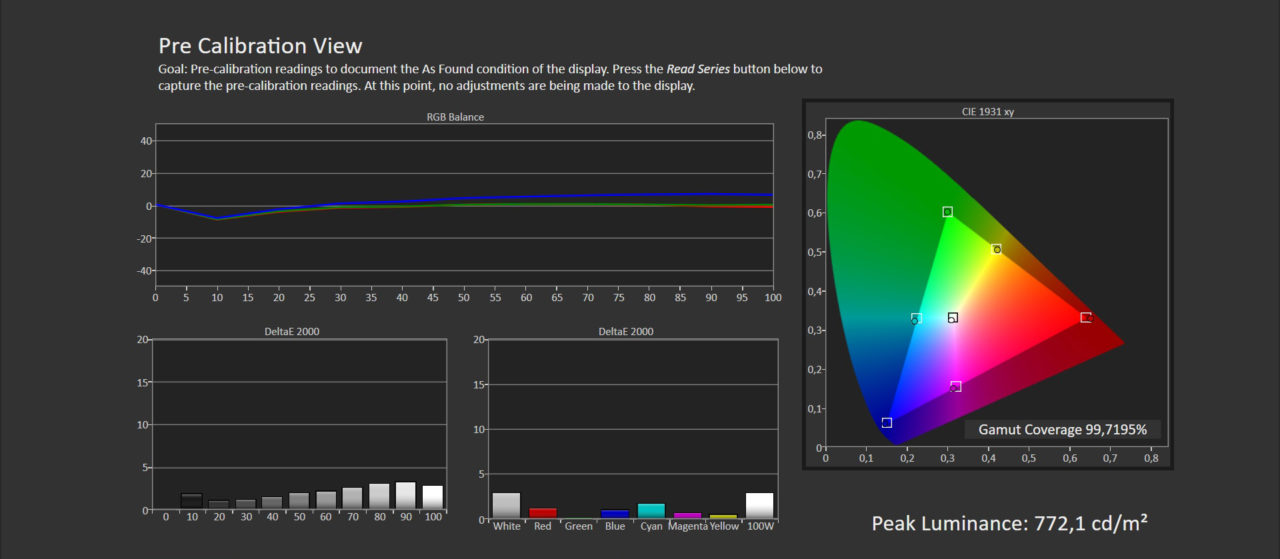Click the White bar in color DeltaE chart
1280x559 pixels.
pos(506,506)
